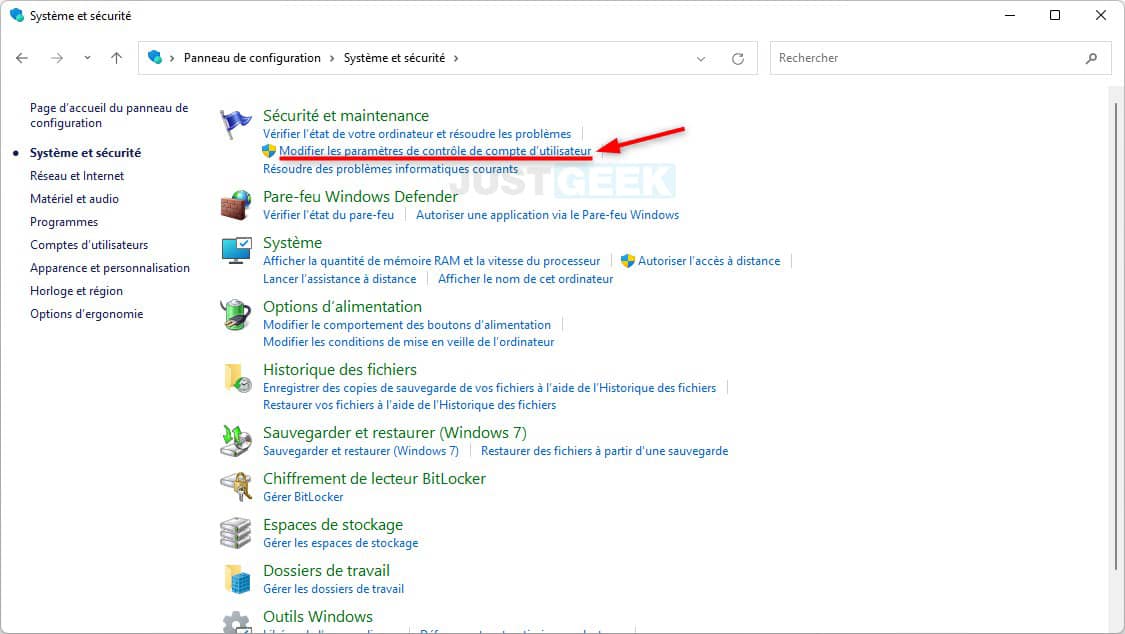Select Programmes in sidebar
The image size is (1125, 634).
64,222
